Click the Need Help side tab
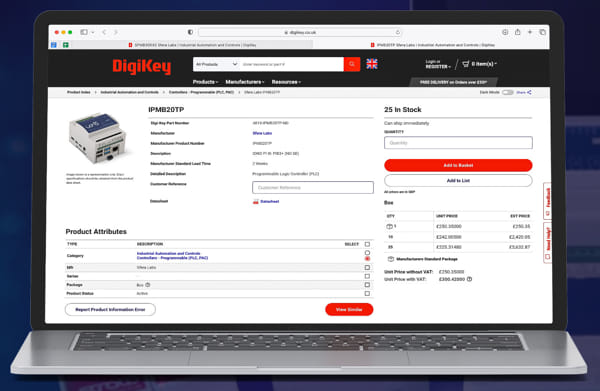The height and width of the screenshot is (391, 600). tap(548, 243)
